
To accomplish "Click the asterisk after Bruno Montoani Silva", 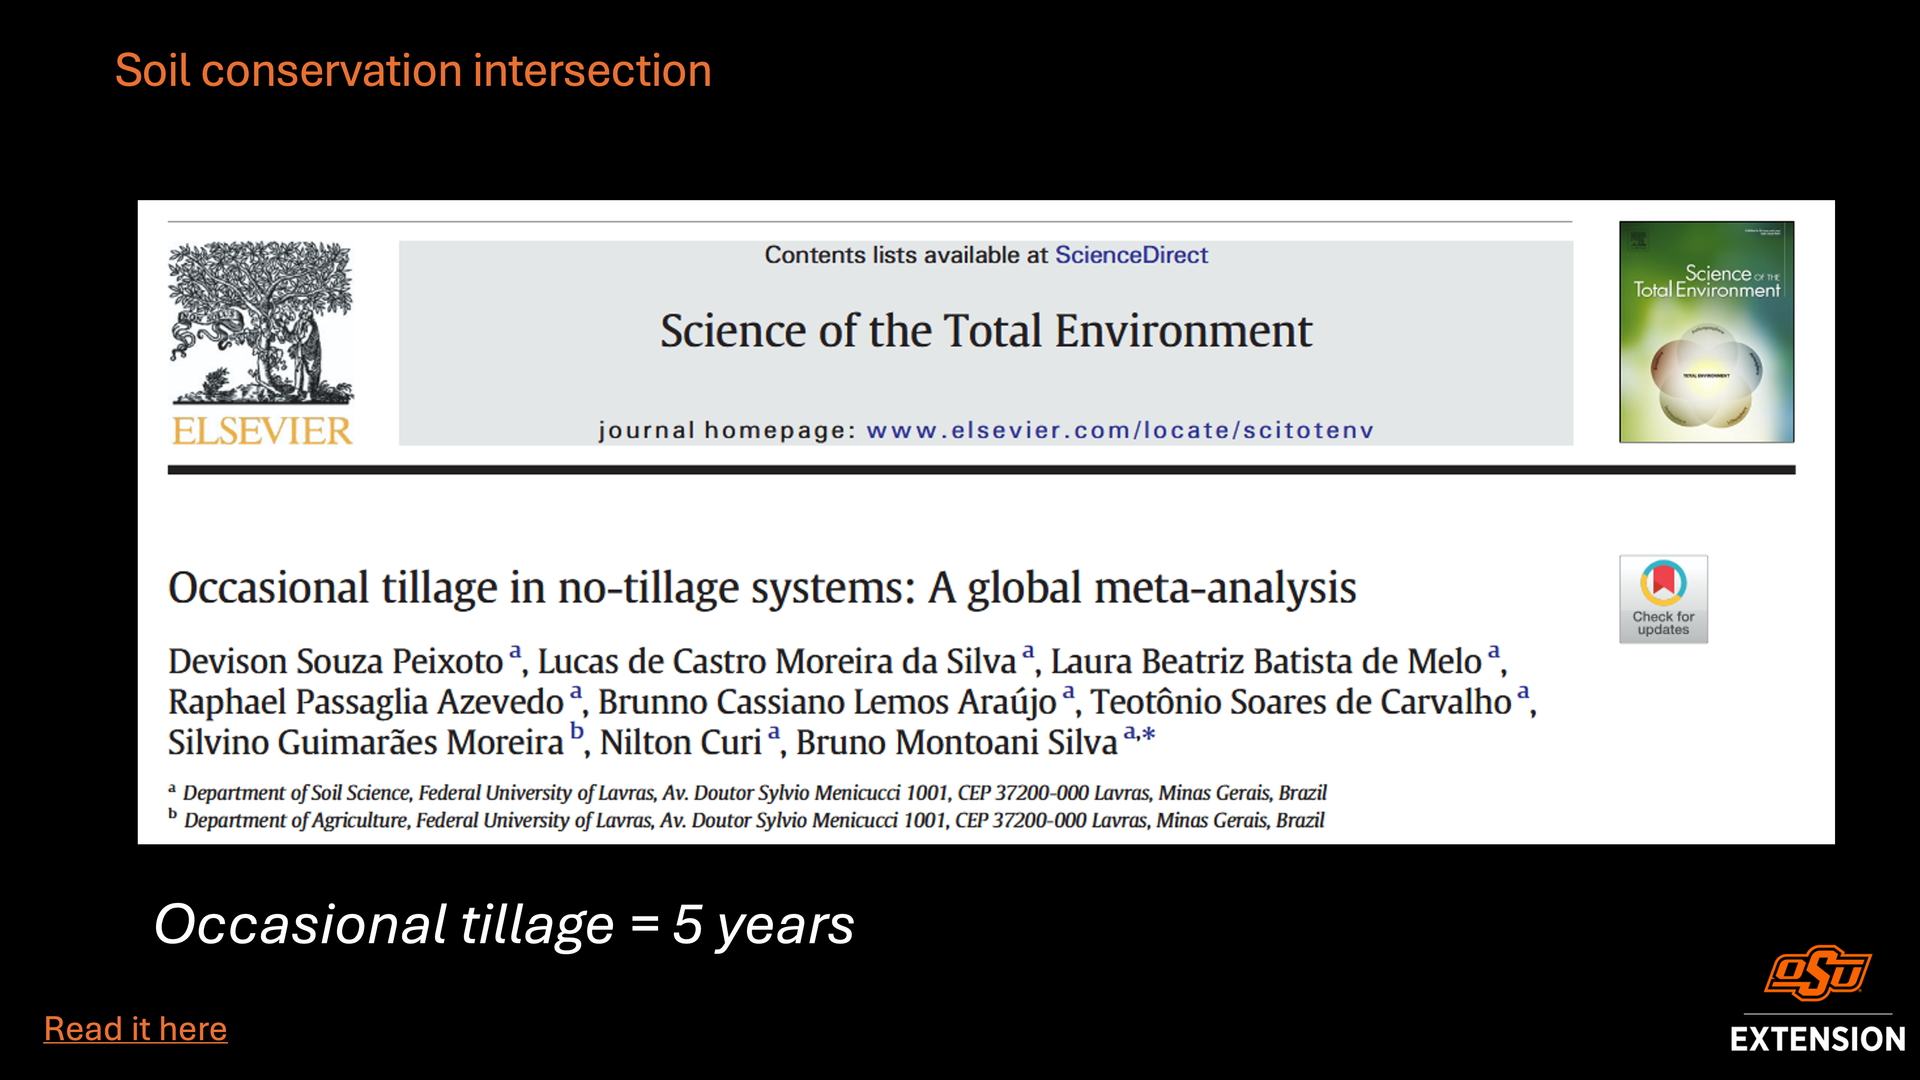I will pyautogui.click(x=1148, y=735).
